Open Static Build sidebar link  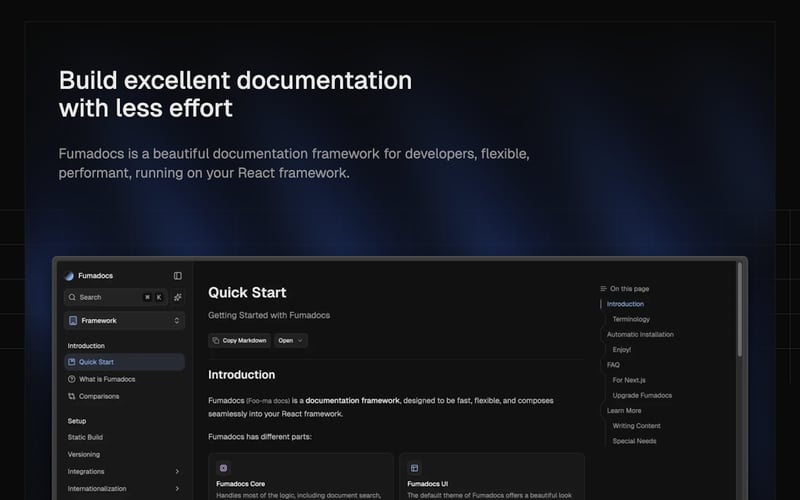[85, 437]
